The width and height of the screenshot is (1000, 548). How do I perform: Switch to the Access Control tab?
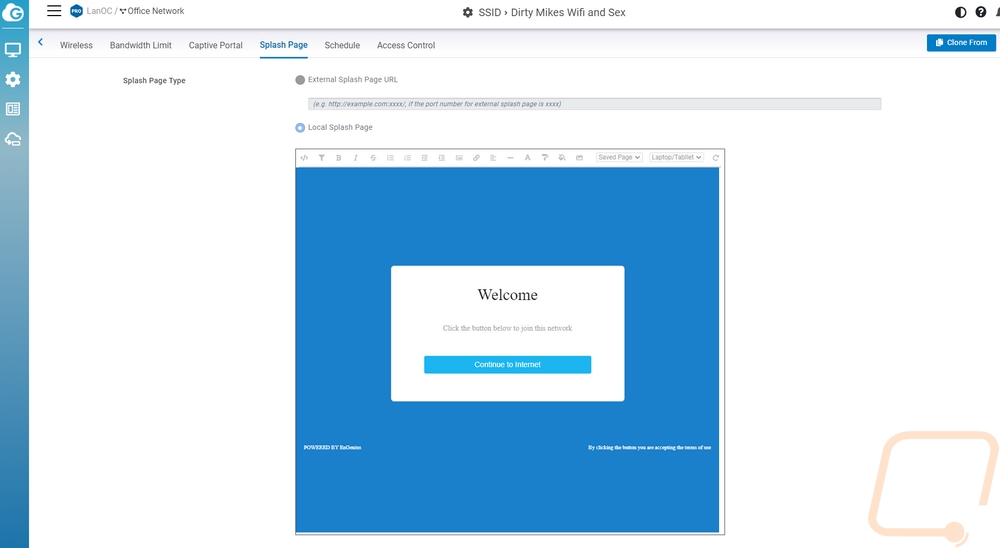coord(406,45)
